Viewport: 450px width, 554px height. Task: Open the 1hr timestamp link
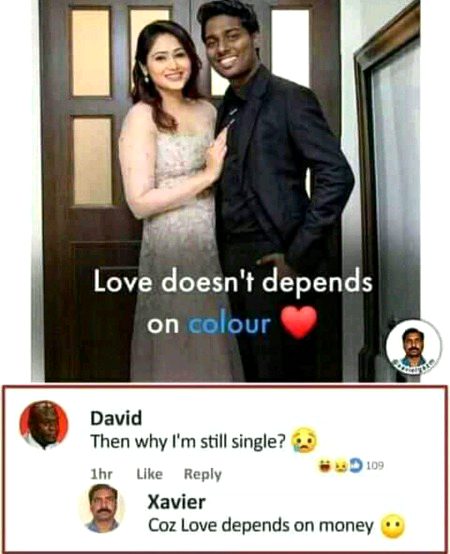[x=101, y=474]
